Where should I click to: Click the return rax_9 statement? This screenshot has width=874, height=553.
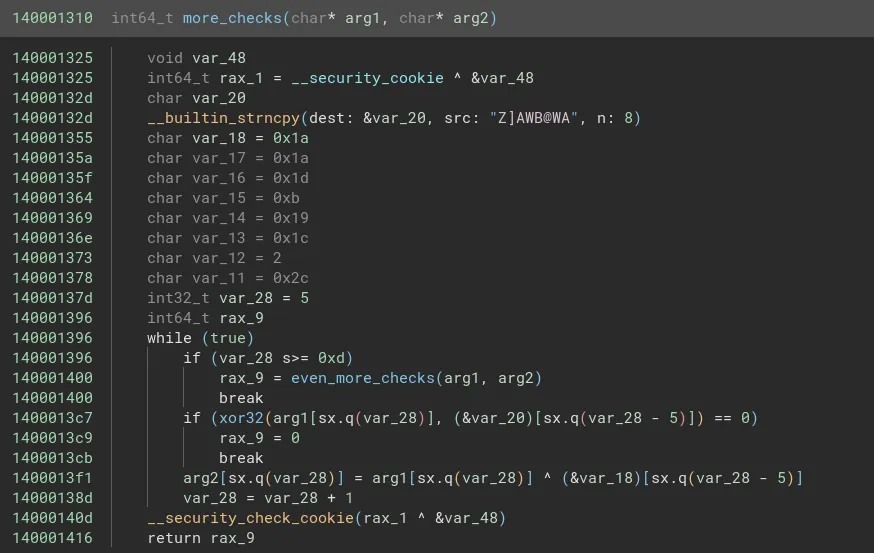tap(200, 538)
